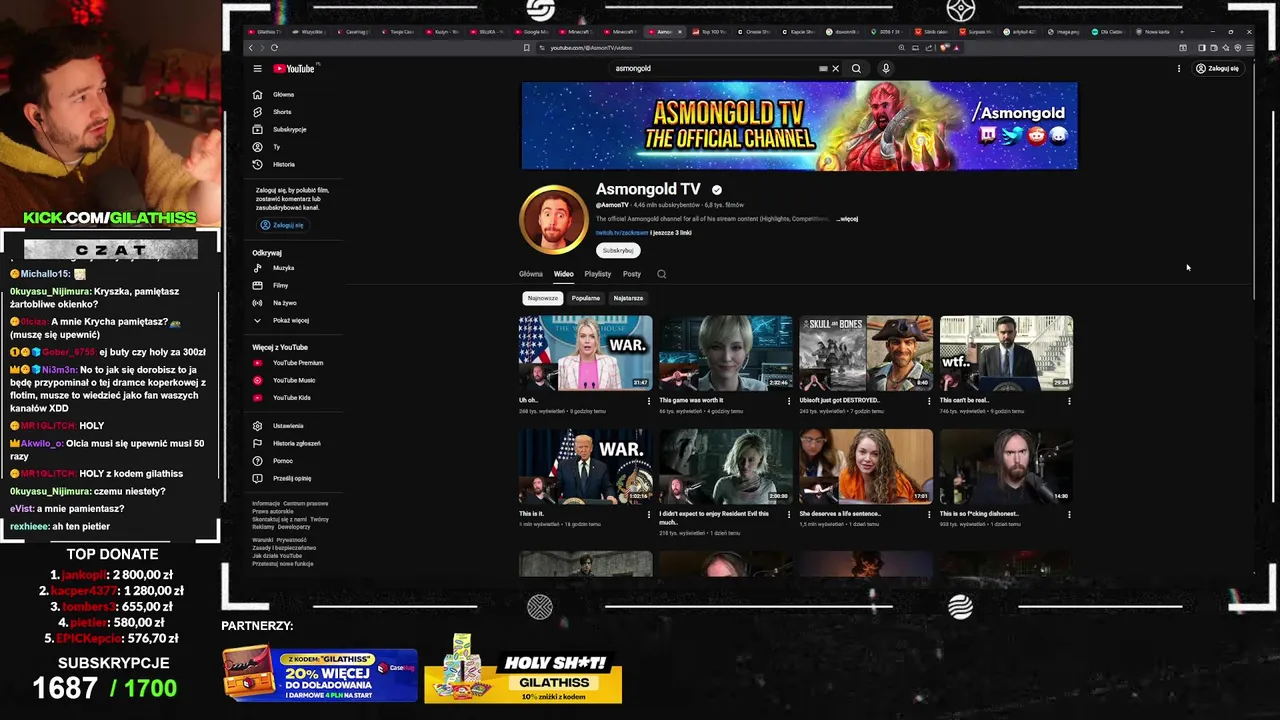Open Shorts in the sidebar
1280x720 pixels.
coord(282,112)
